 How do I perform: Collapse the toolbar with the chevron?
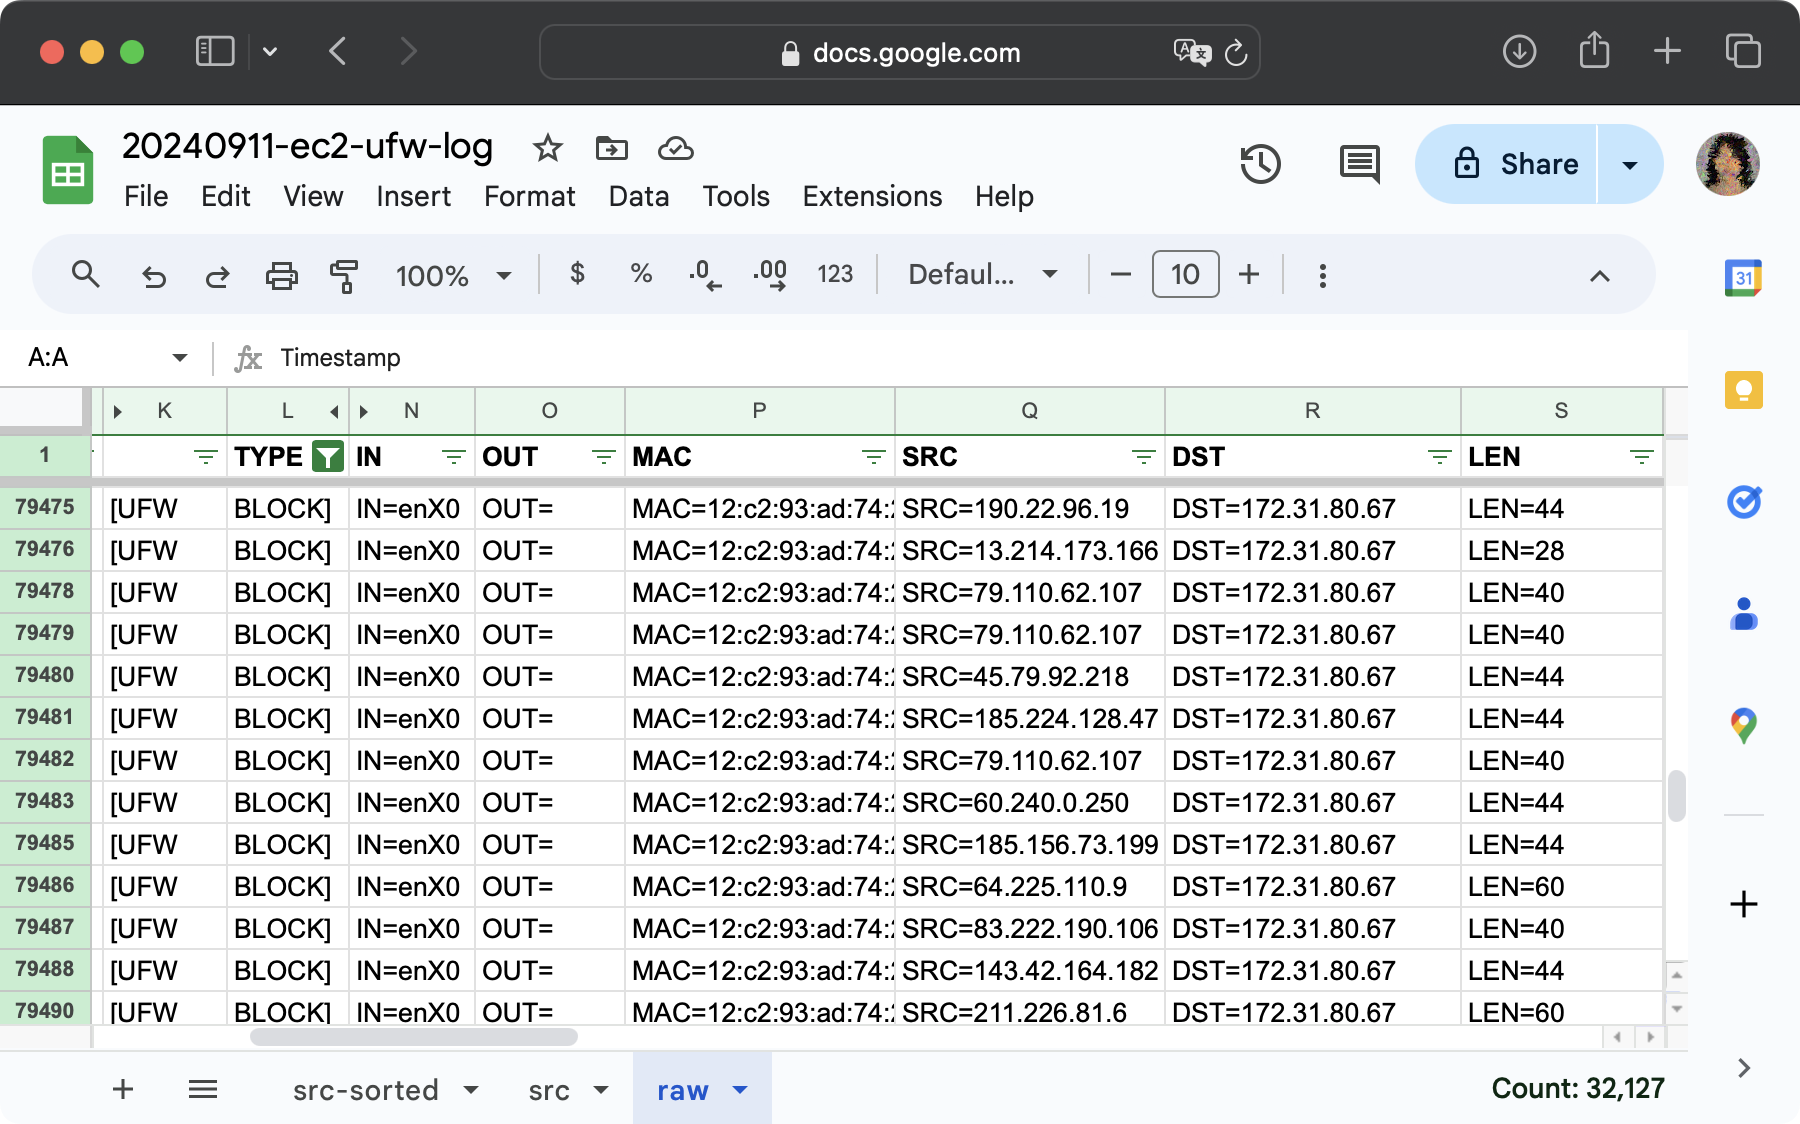tap(1600, 275)
